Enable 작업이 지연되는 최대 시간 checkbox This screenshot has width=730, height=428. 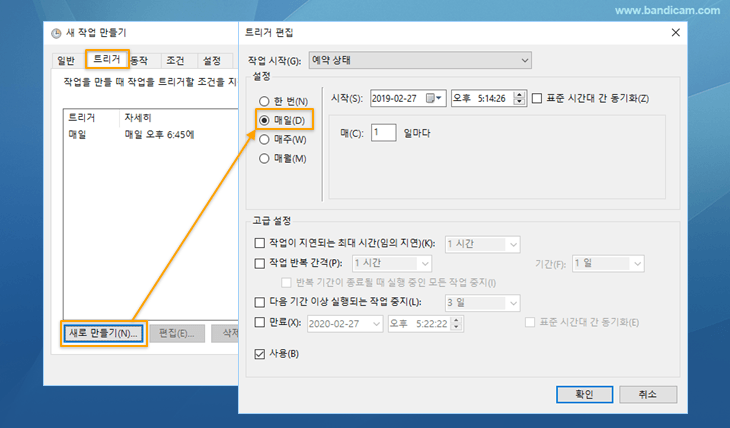pyautogui.click(x=260, y=243)
